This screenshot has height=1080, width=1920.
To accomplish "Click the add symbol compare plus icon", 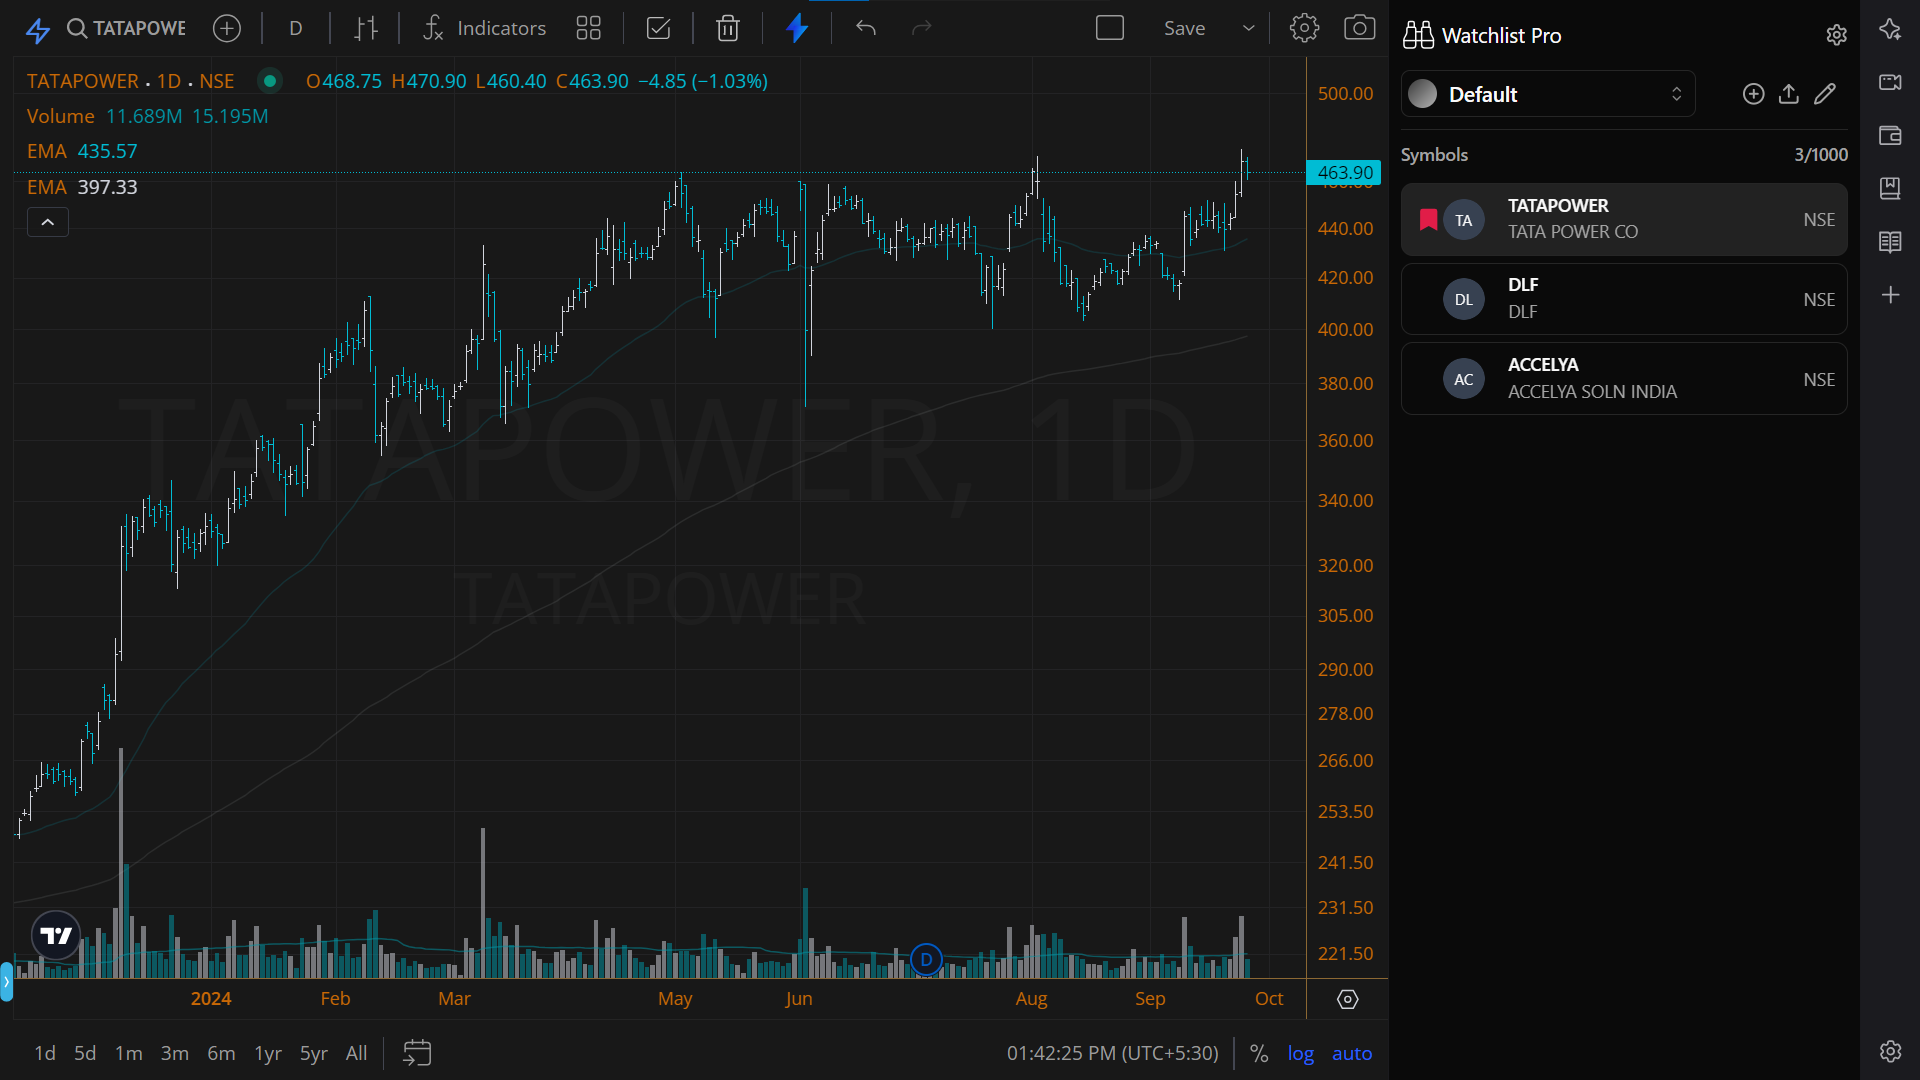I will (227, 28).
